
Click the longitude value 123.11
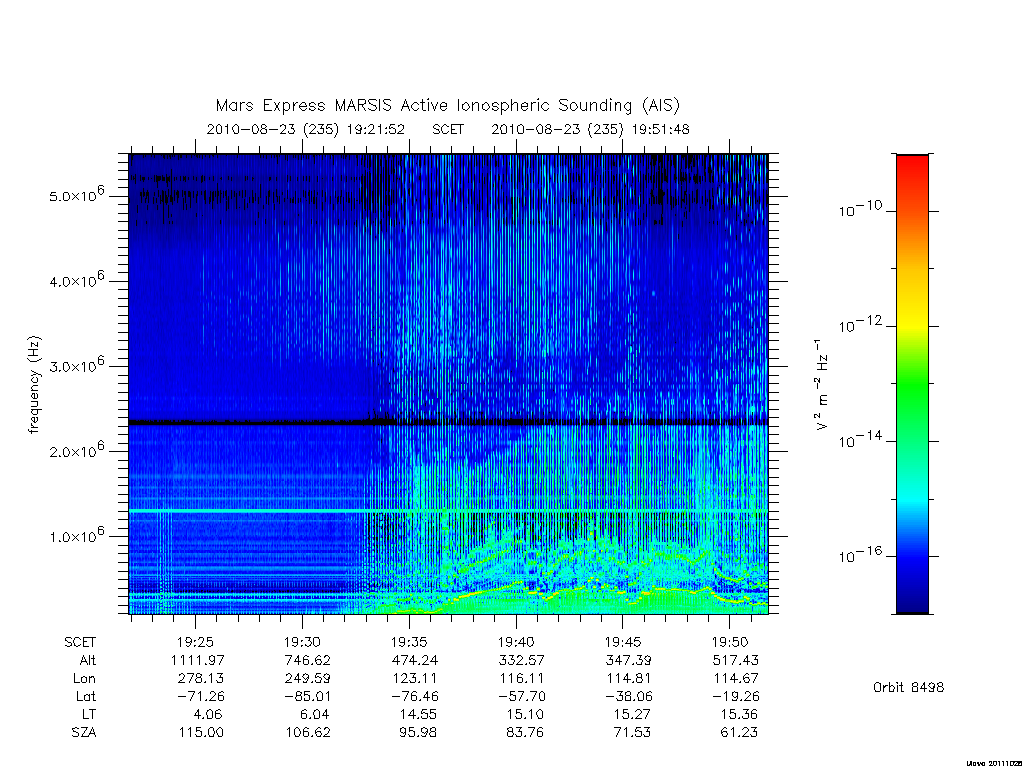coord(415,679)
